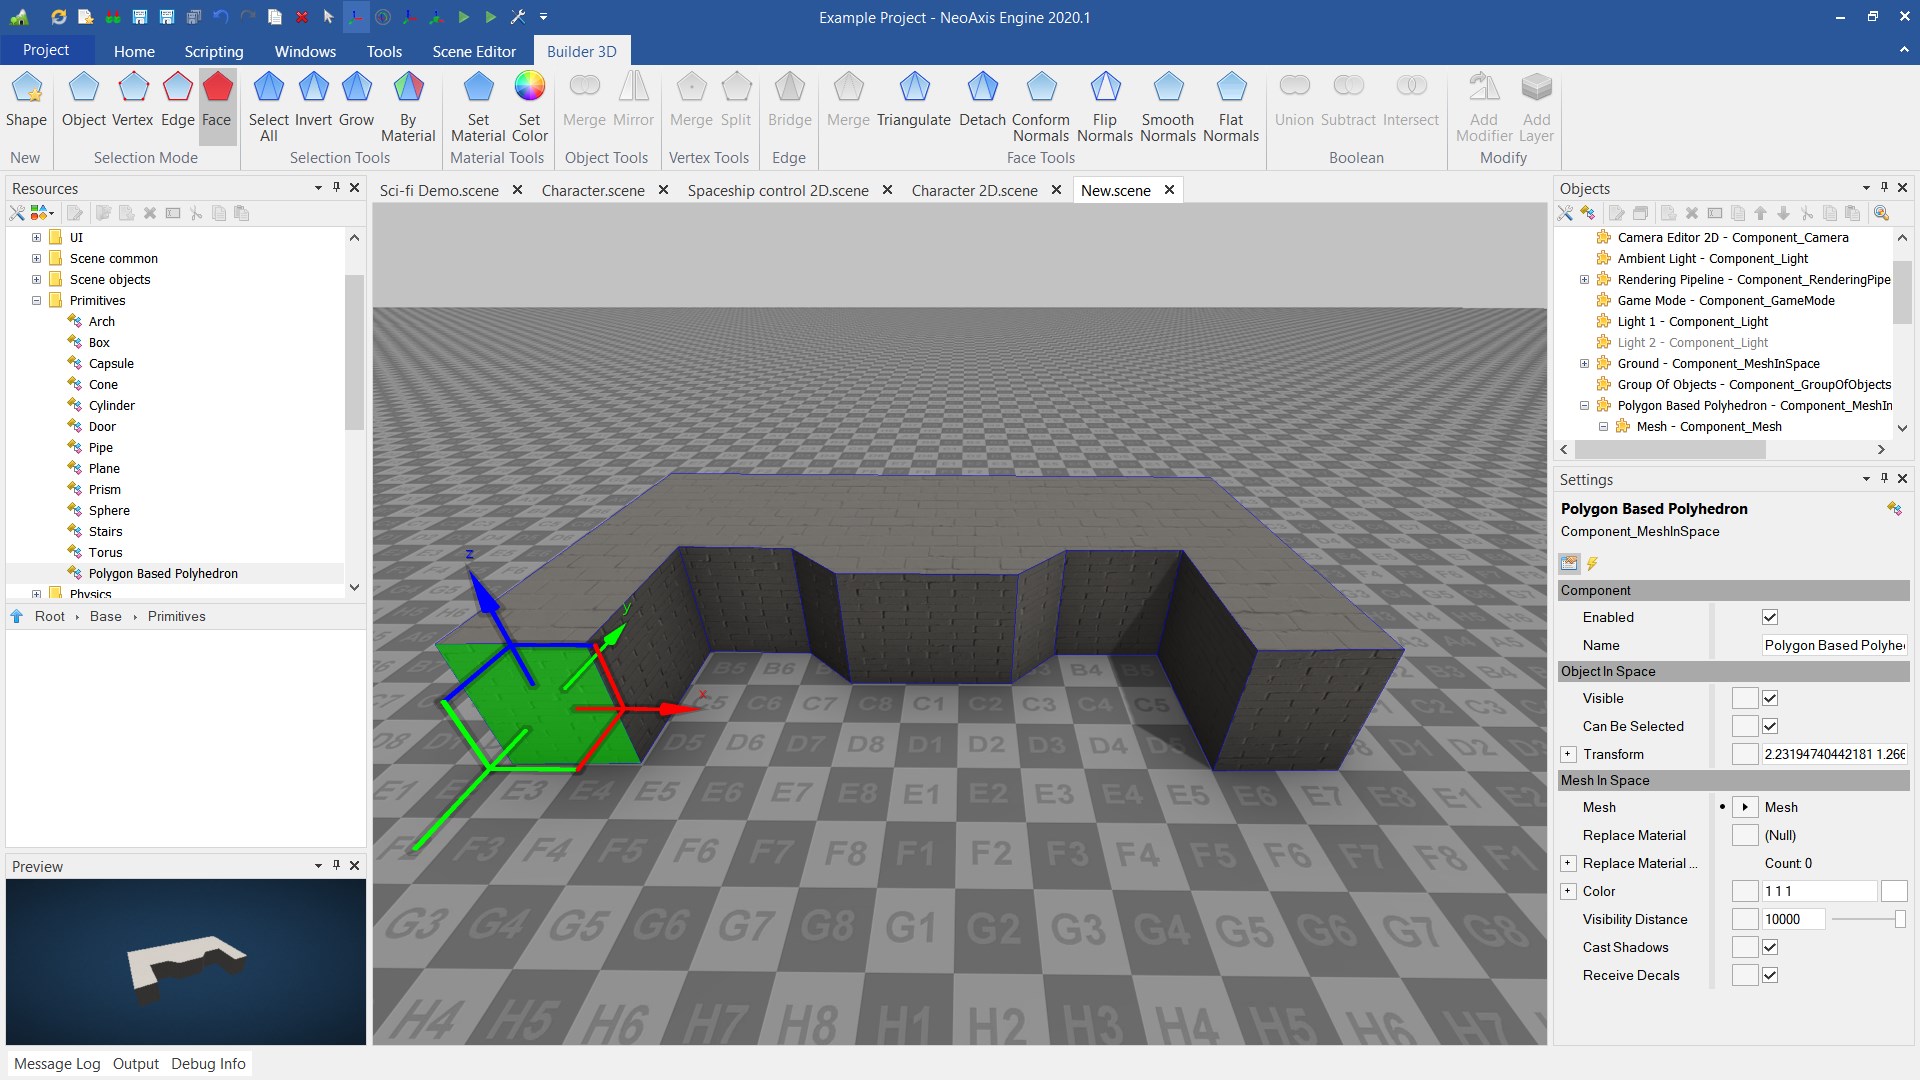Toggle the Receive Decals checkbox
Screen dimensions: 1920x1080
tap(1769, 976)
